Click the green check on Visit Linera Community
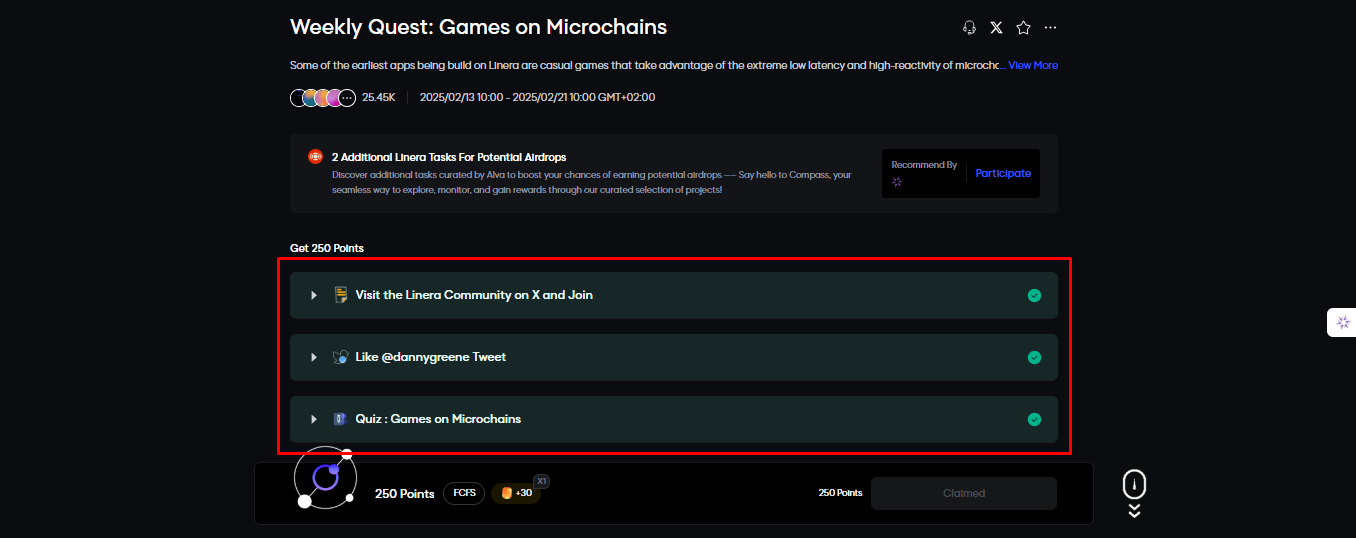 tap(1034, 295)
